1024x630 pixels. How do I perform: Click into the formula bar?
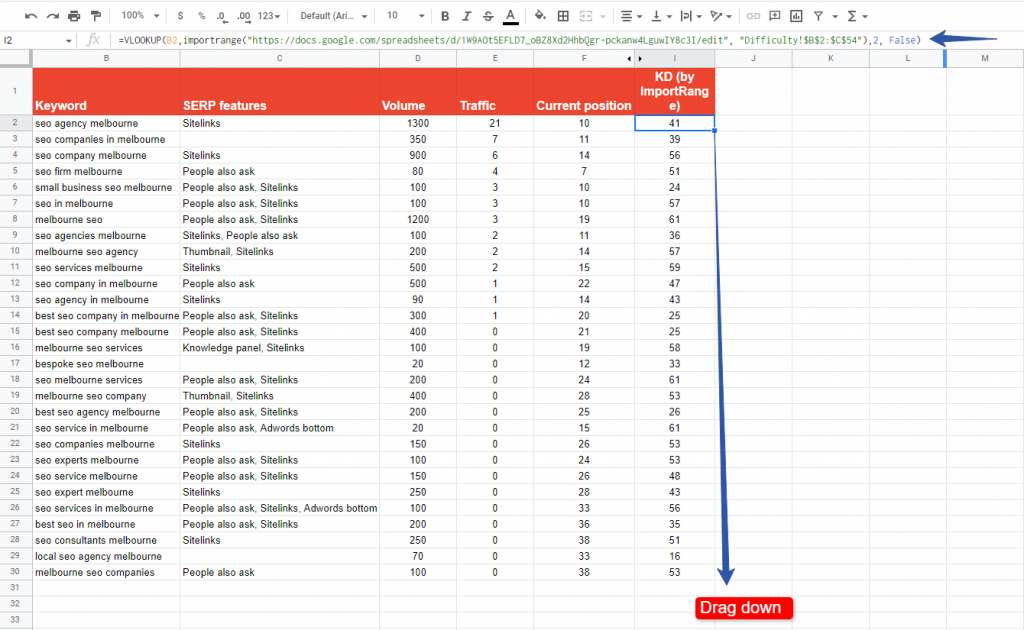(x=519, y=40)
